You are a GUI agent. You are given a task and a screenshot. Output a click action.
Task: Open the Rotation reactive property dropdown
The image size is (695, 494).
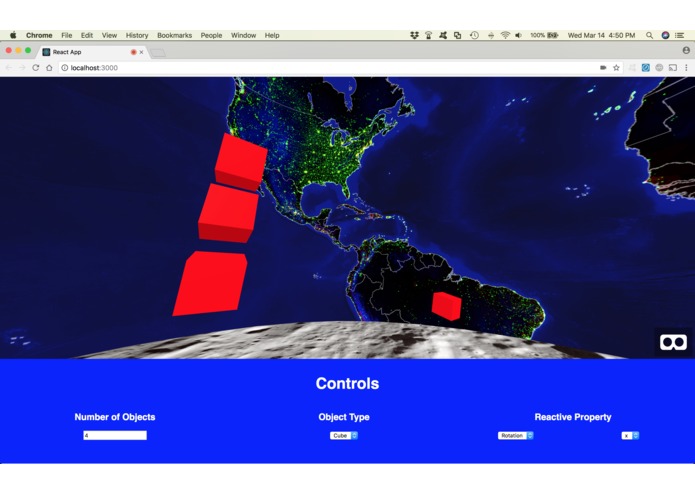(515, 436)
